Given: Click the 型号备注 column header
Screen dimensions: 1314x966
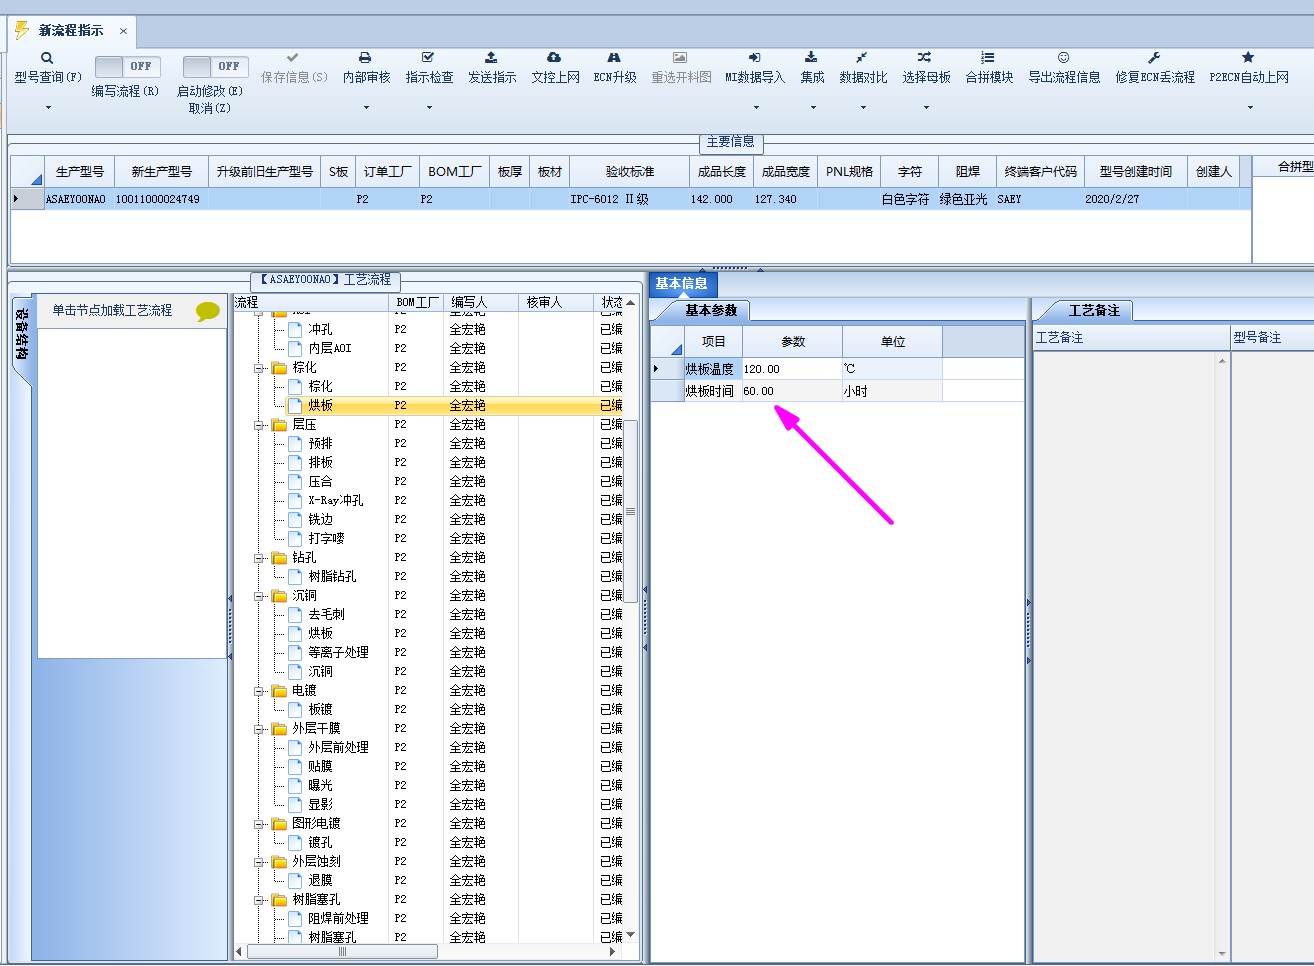Looking at the screenshot, I should [x=1272, y=338].
